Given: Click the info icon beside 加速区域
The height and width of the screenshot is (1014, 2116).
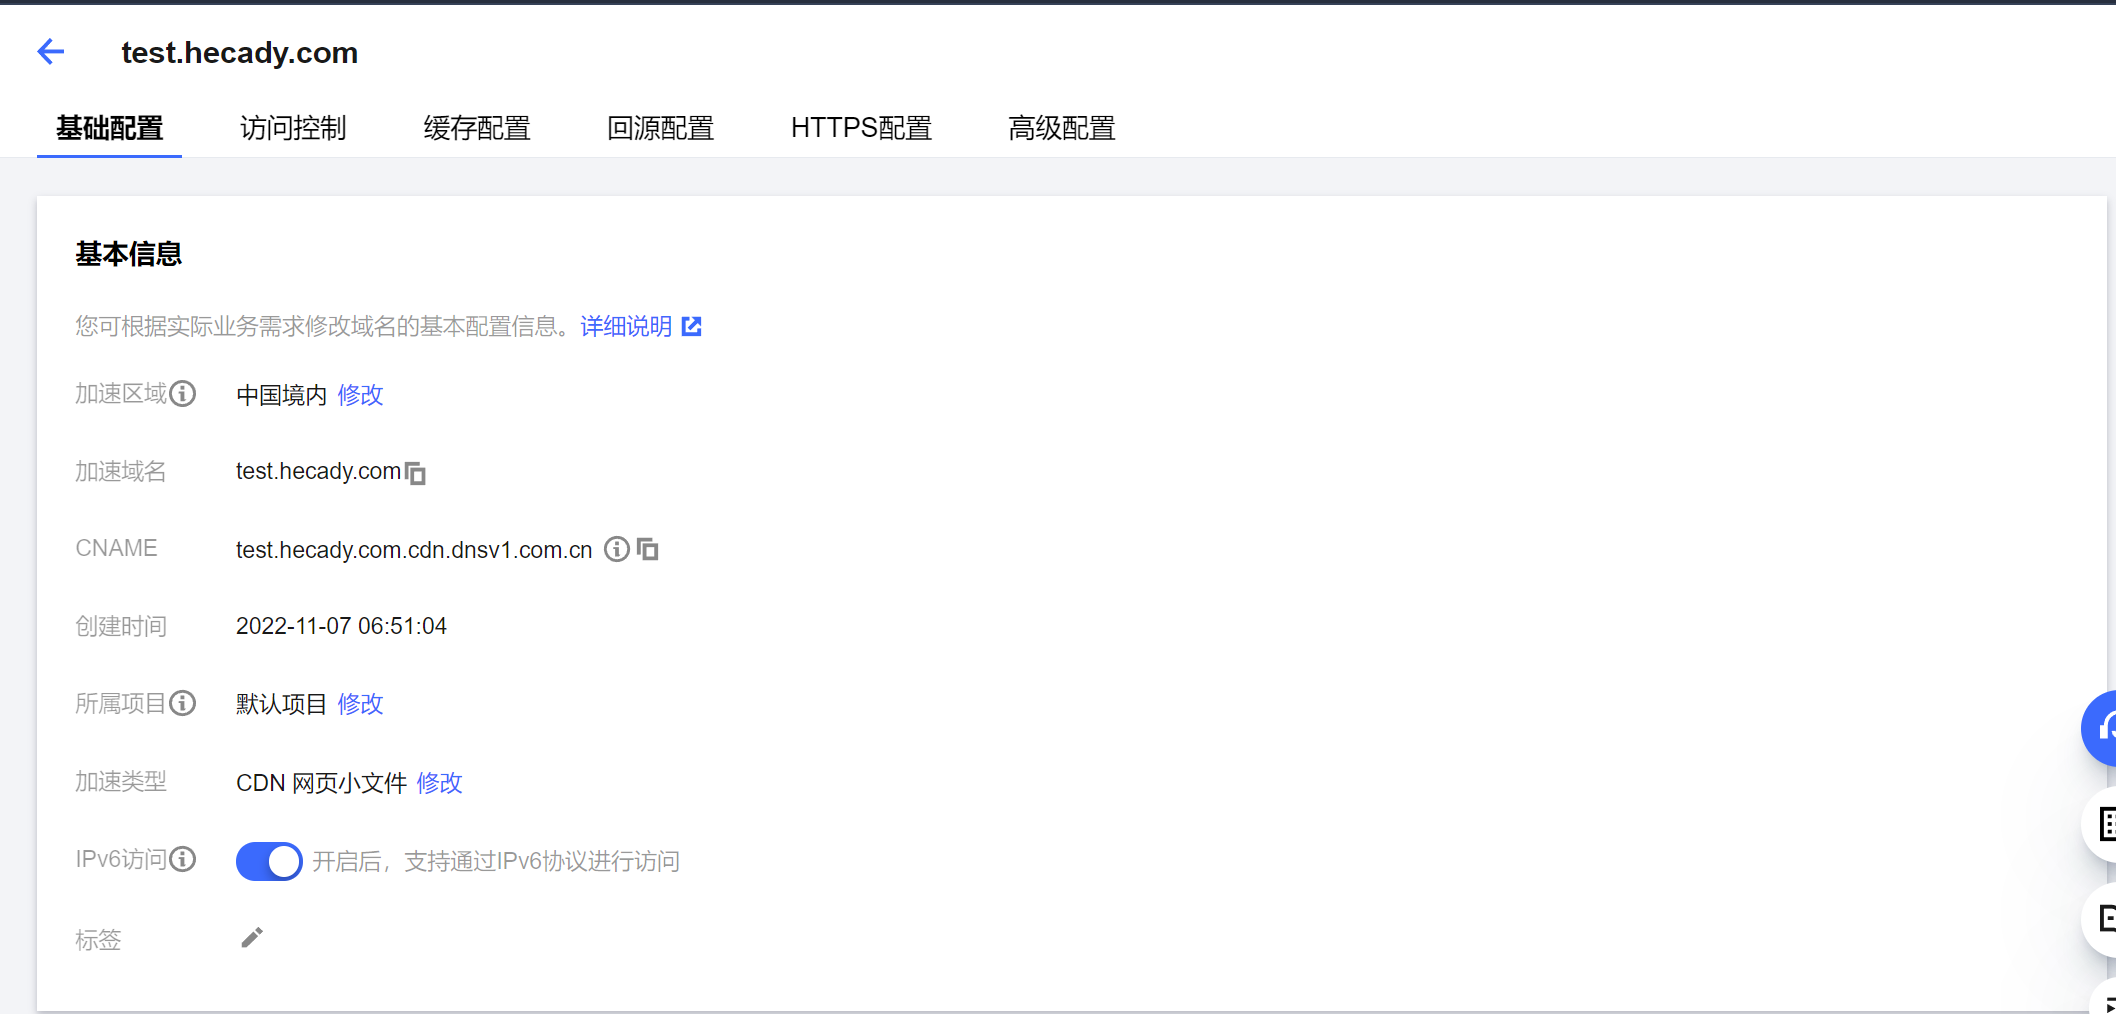Looking at the screenshot, I should (x=183, y=394).
